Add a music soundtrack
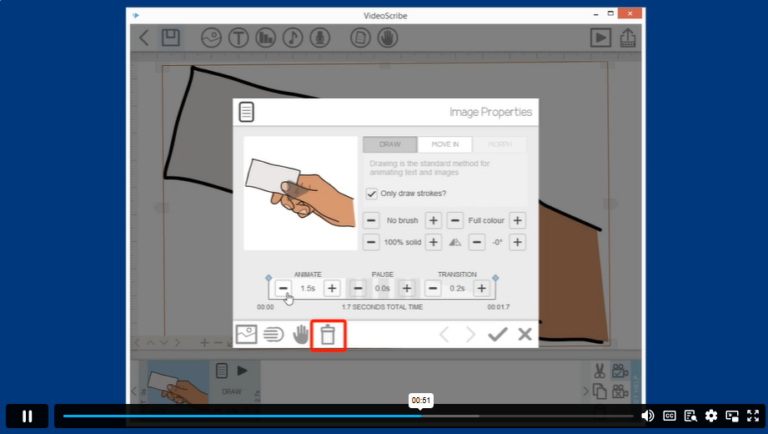768x434 pixels. [x=293, y=38]
